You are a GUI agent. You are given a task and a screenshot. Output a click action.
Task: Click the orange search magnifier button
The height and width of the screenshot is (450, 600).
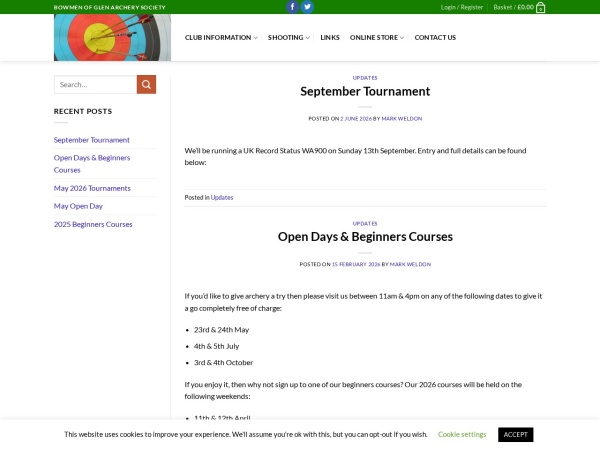[146, 85]
